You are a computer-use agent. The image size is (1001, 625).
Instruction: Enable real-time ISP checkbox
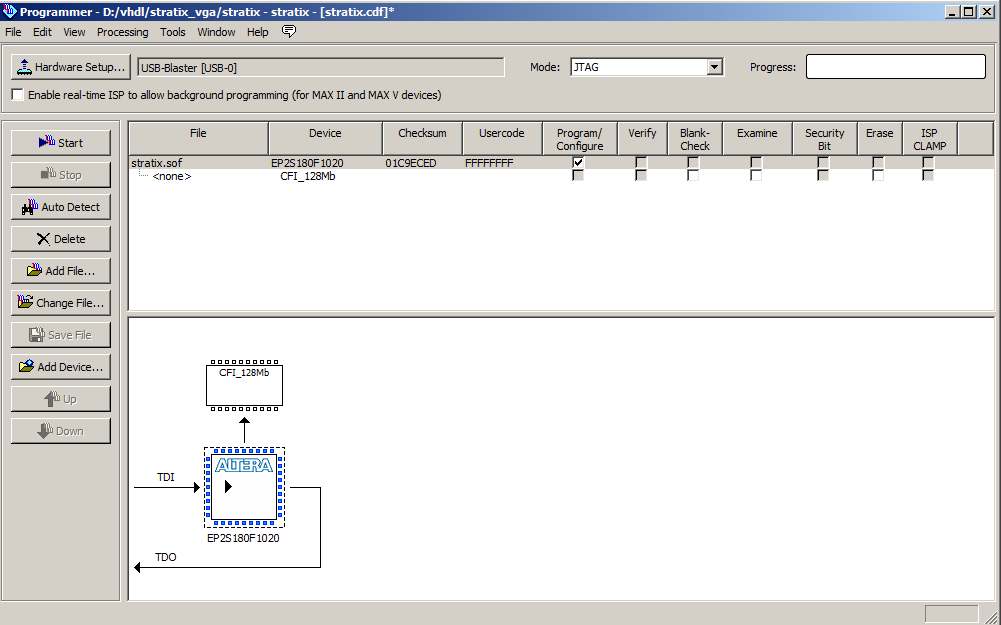(x=18, y=95)
